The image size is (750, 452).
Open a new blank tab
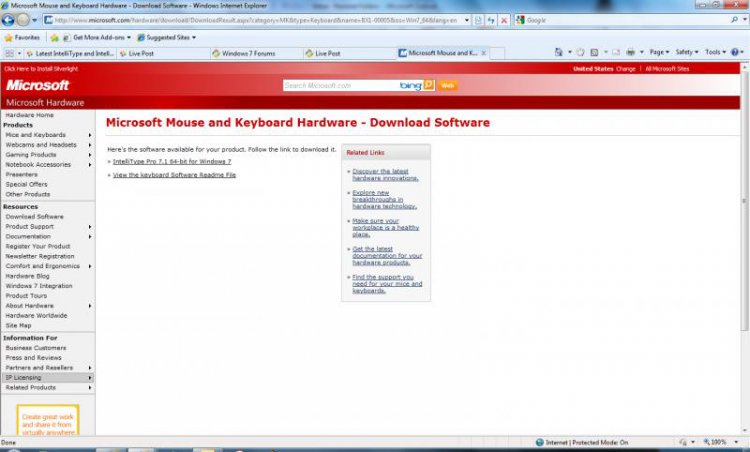click(497, 53)
